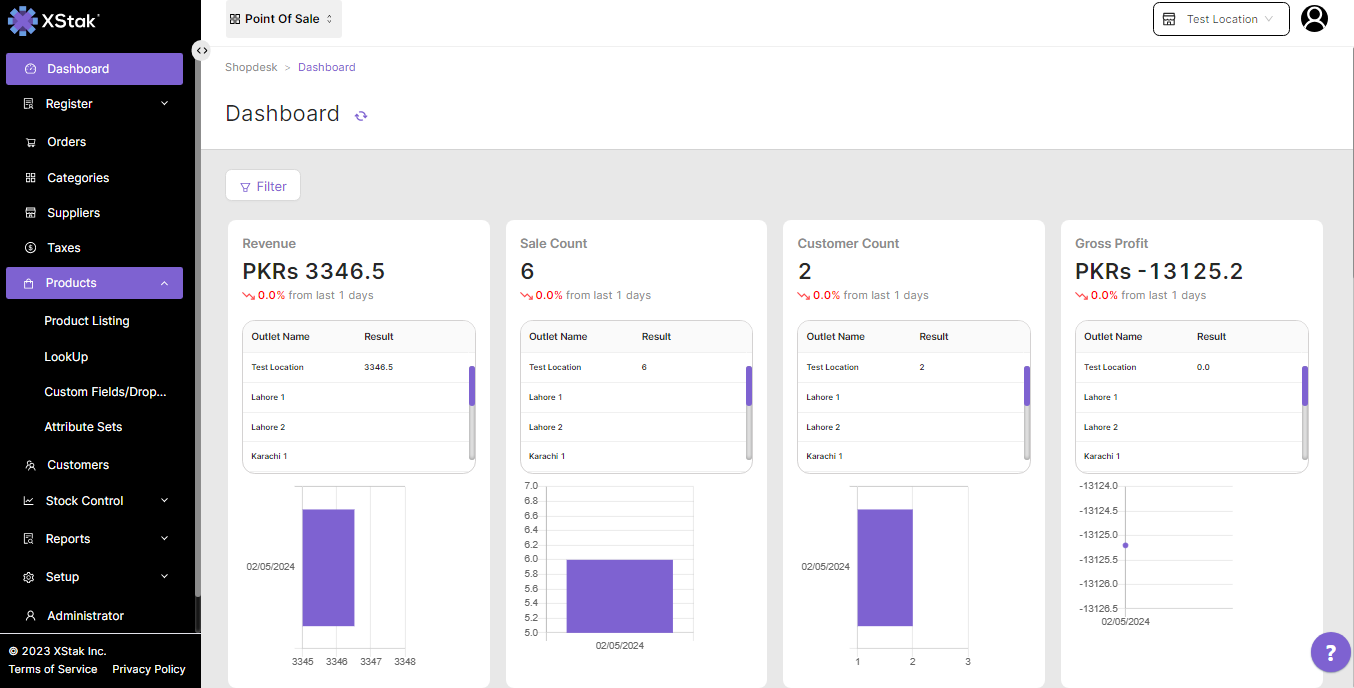Screen dimensions: 1354x688
Task: Click the Shopdesk breadcrumb link
Action: pyautogui.click(x=250, y=67)
